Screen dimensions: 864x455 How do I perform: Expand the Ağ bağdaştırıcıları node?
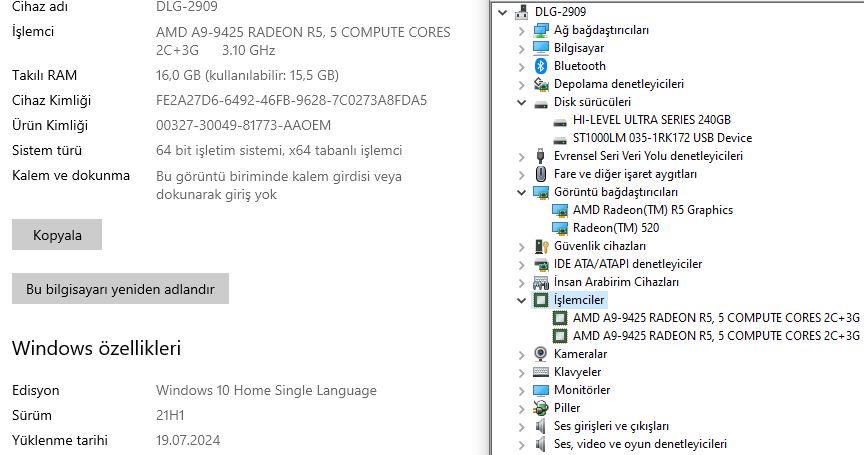522,30
